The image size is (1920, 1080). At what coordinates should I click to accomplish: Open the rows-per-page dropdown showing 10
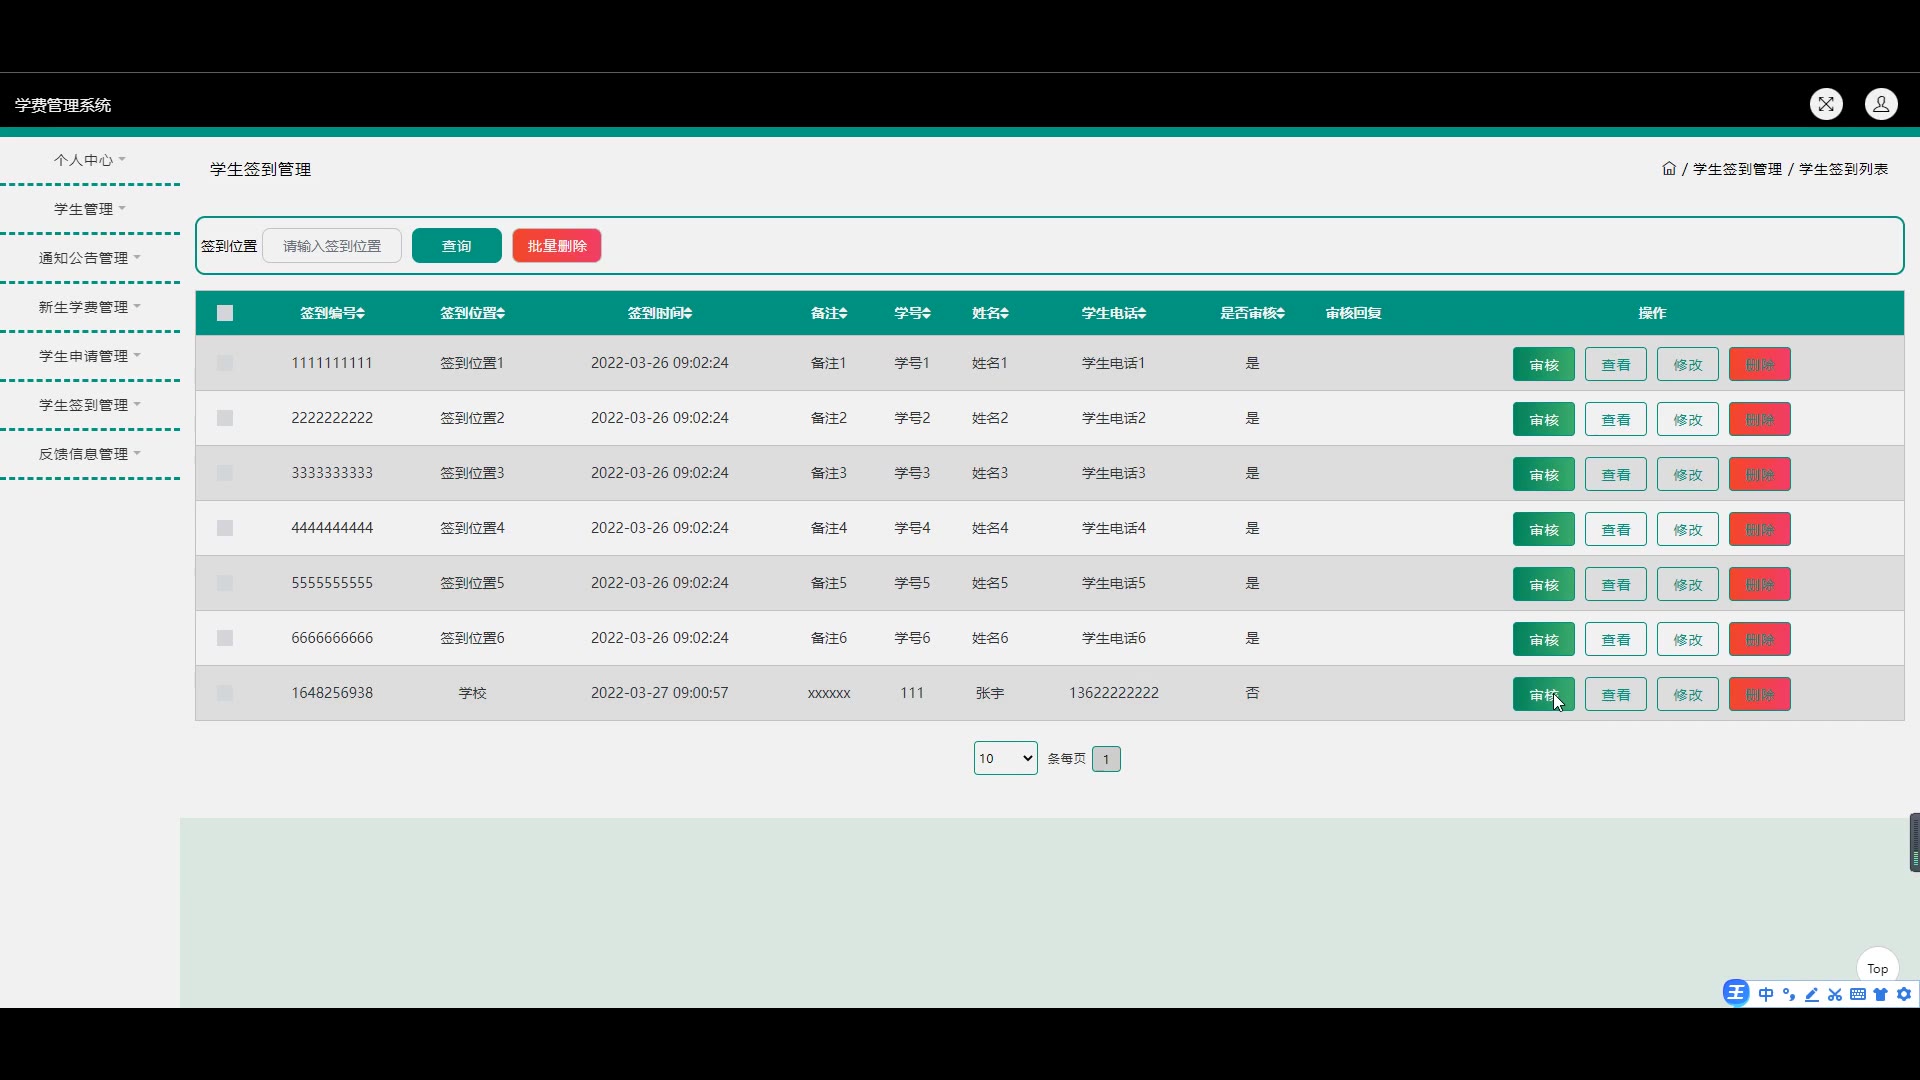(x=1005, y=758)
